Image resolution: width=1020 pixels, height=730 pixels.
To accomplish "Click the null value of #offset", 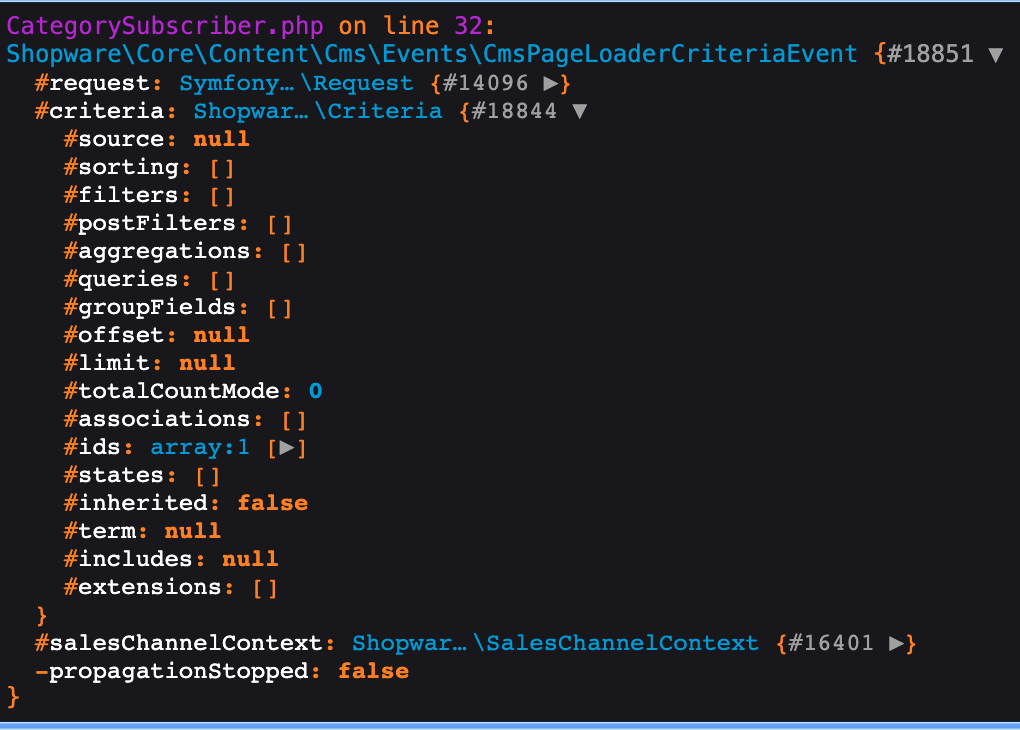I will (221, 335).
